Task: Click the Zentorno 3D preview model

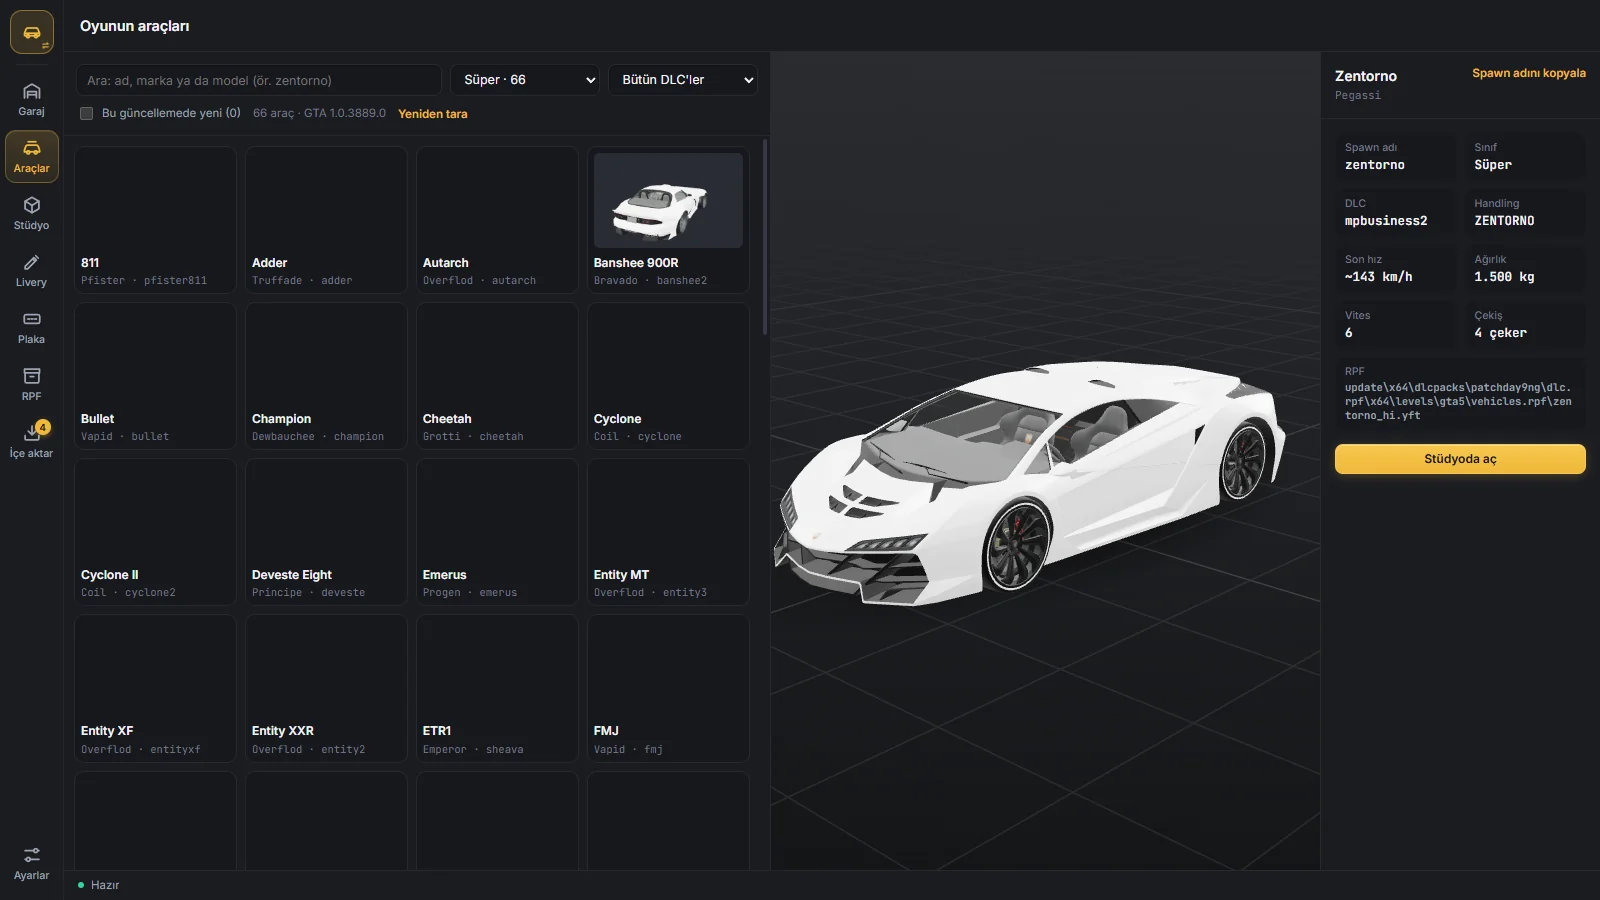Action: tap(1030, 483)
